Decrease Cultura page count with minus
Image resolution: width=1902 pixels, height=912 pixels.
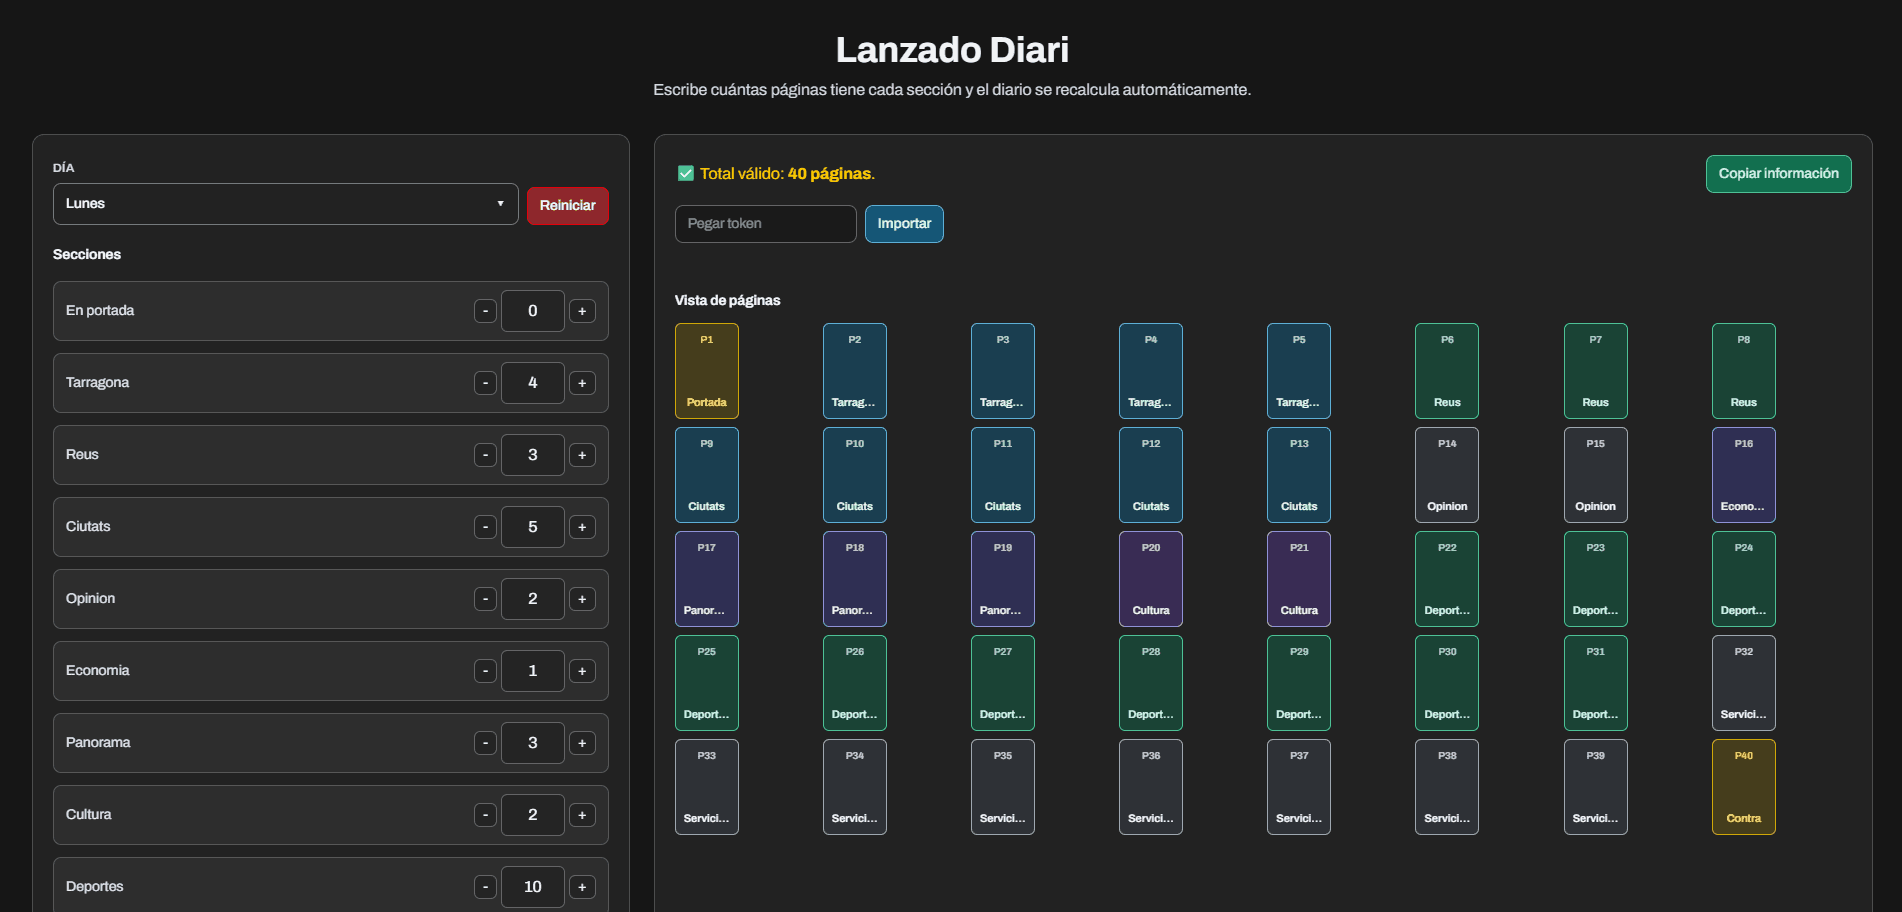[485, 815]
